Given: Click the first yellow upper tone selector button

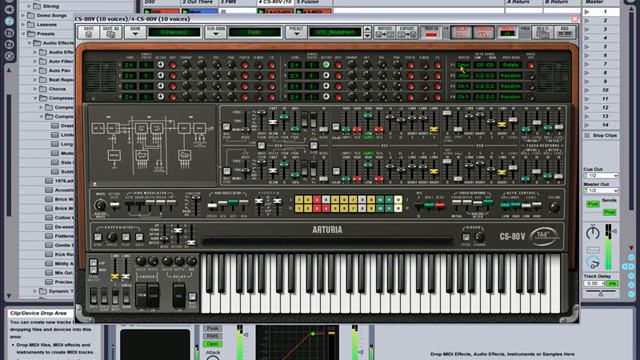Looking at the screenshot, I should pyautogui.click(x=299, y=200).
